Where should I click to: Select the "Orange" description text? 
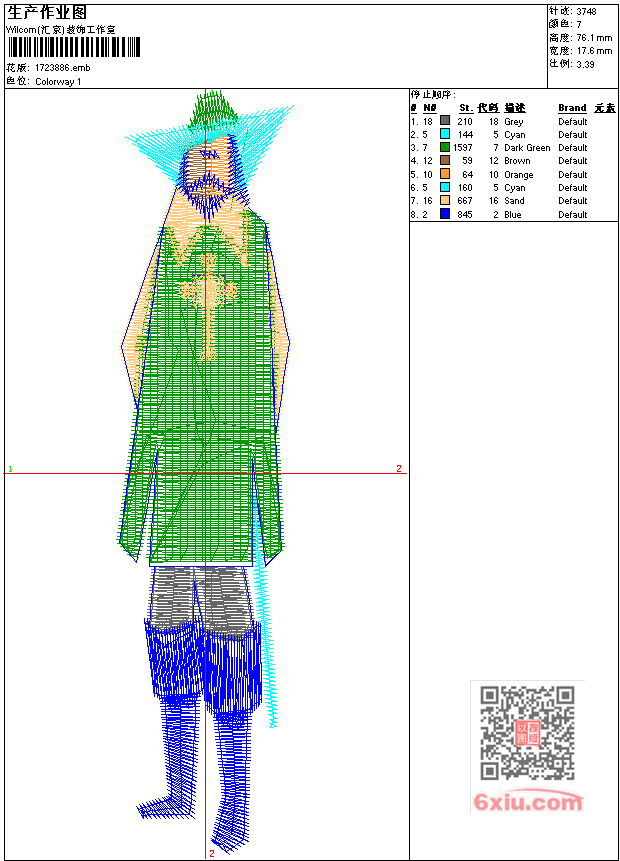[518, 175]
